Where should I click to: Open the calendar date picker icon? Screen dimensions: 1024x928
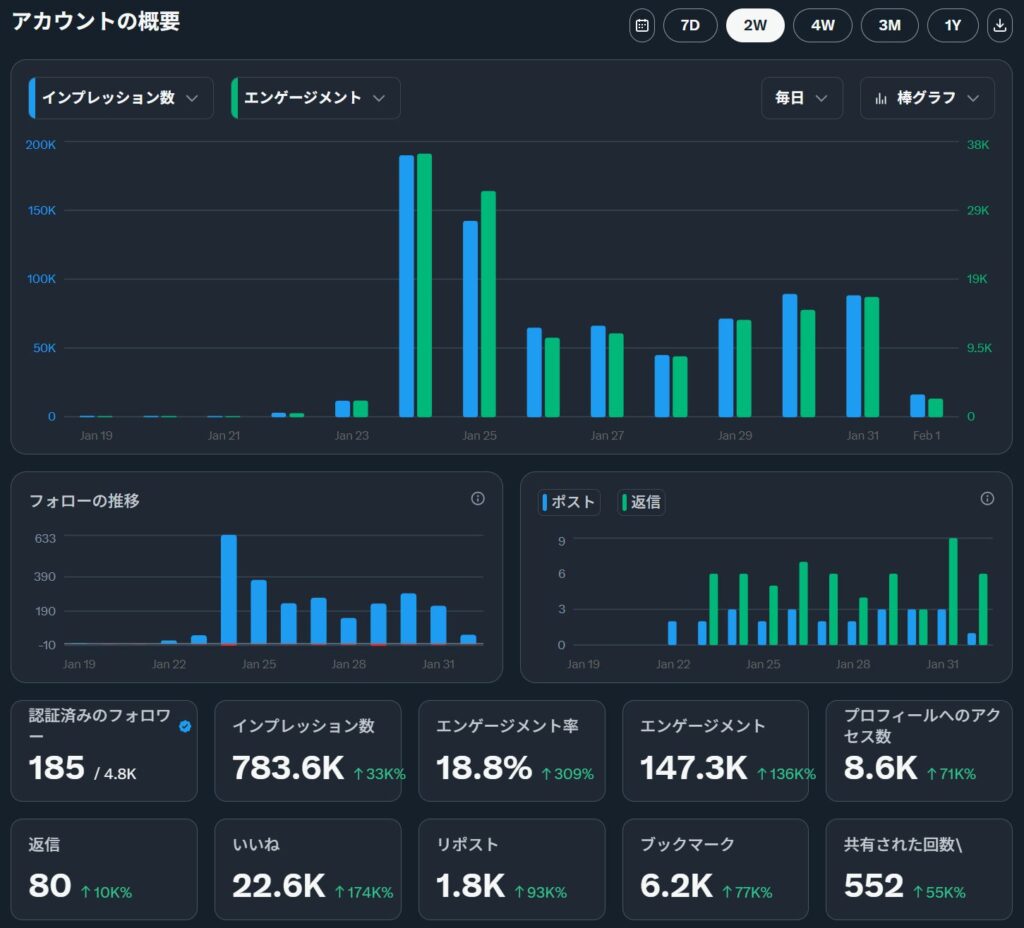pyautogui.click(x=642, y=25)
